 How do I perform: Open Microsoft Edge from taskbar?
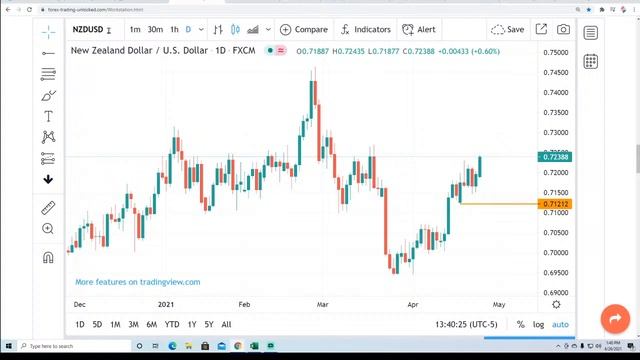click(172, 346)
